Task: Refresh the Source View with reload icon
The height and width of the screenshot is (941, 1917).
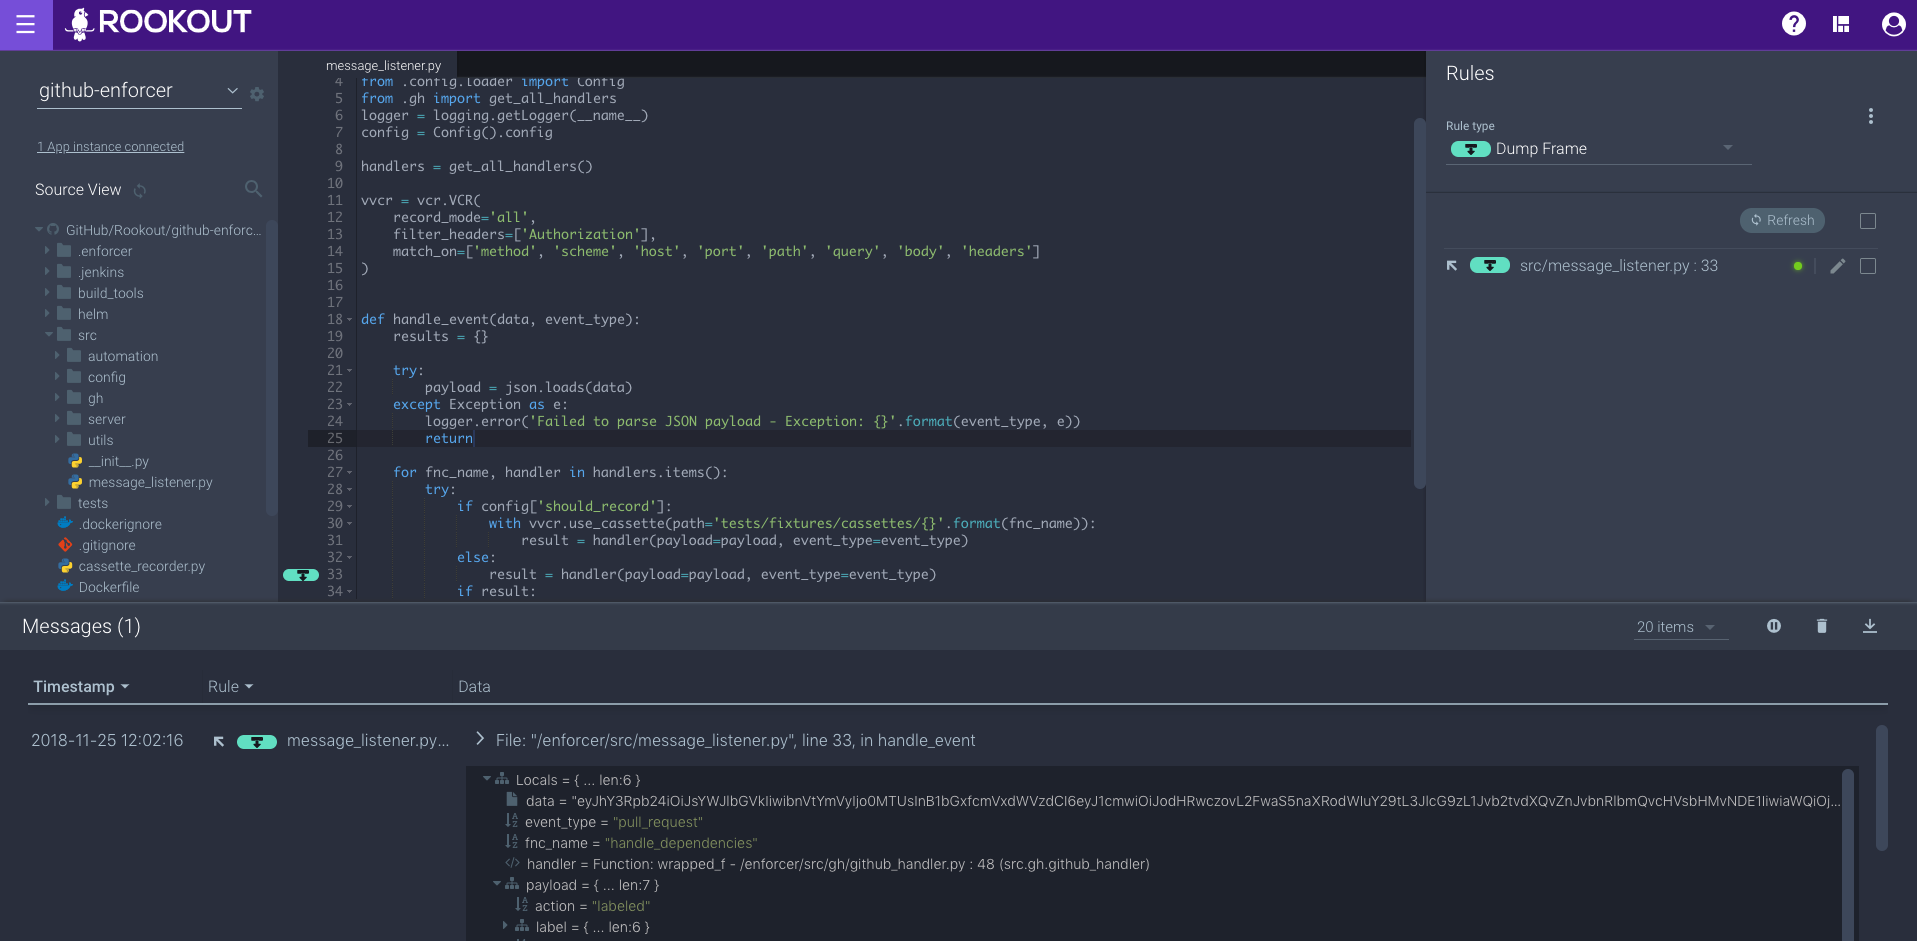Action: 140,190
